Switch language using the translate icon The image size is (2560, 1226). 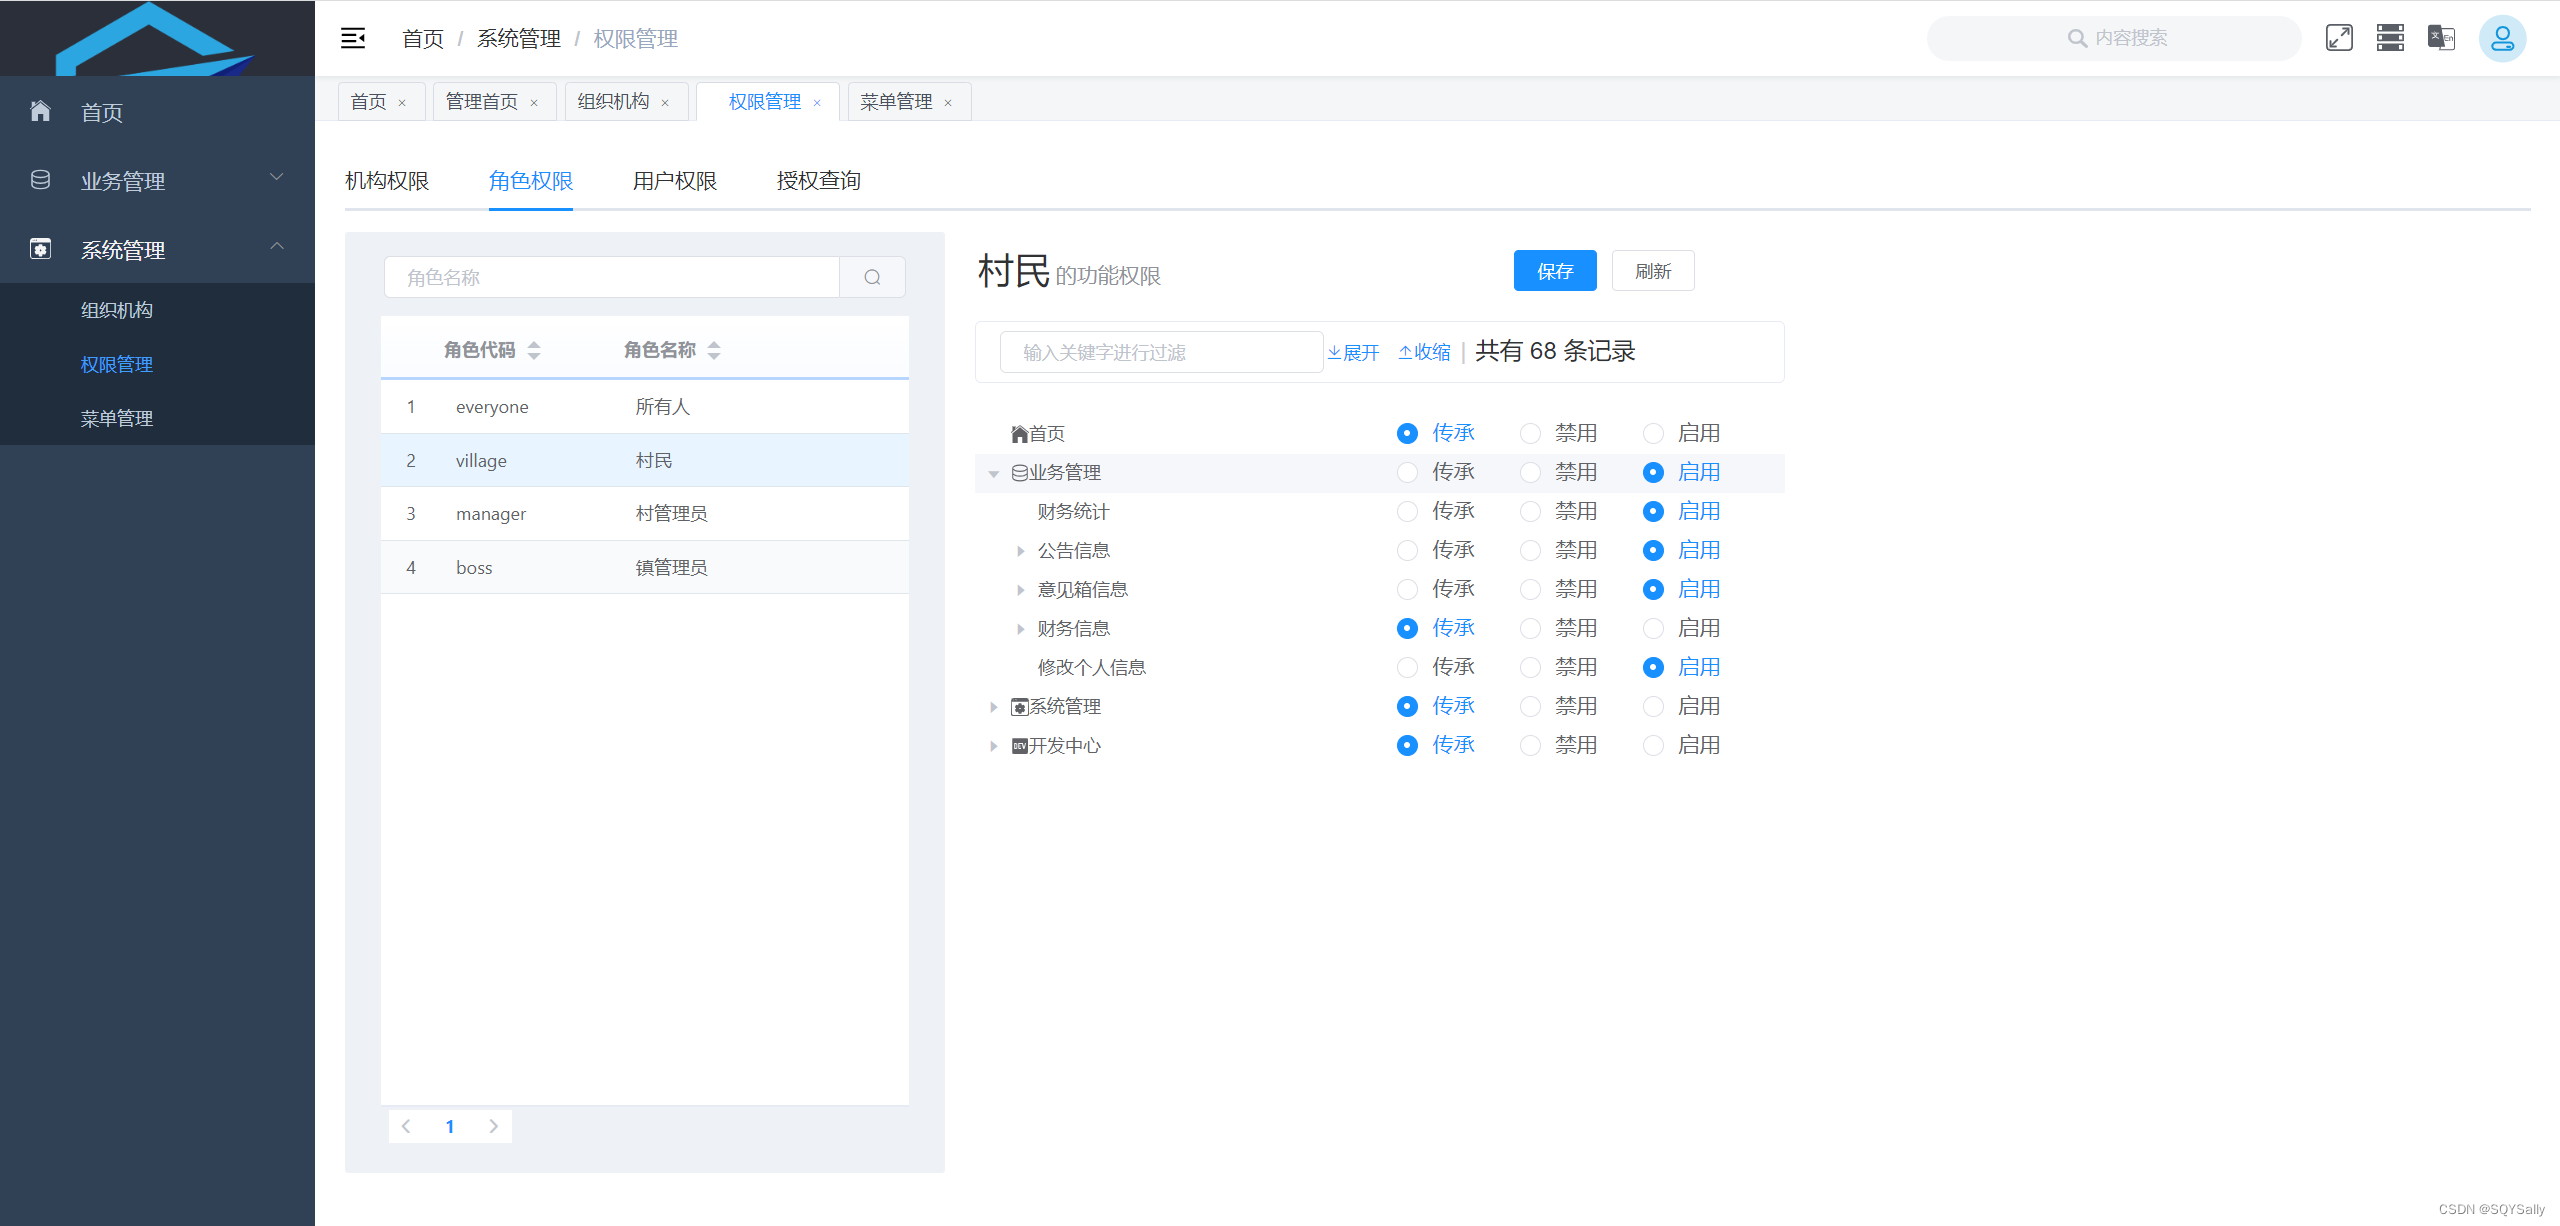(2441, 38)
